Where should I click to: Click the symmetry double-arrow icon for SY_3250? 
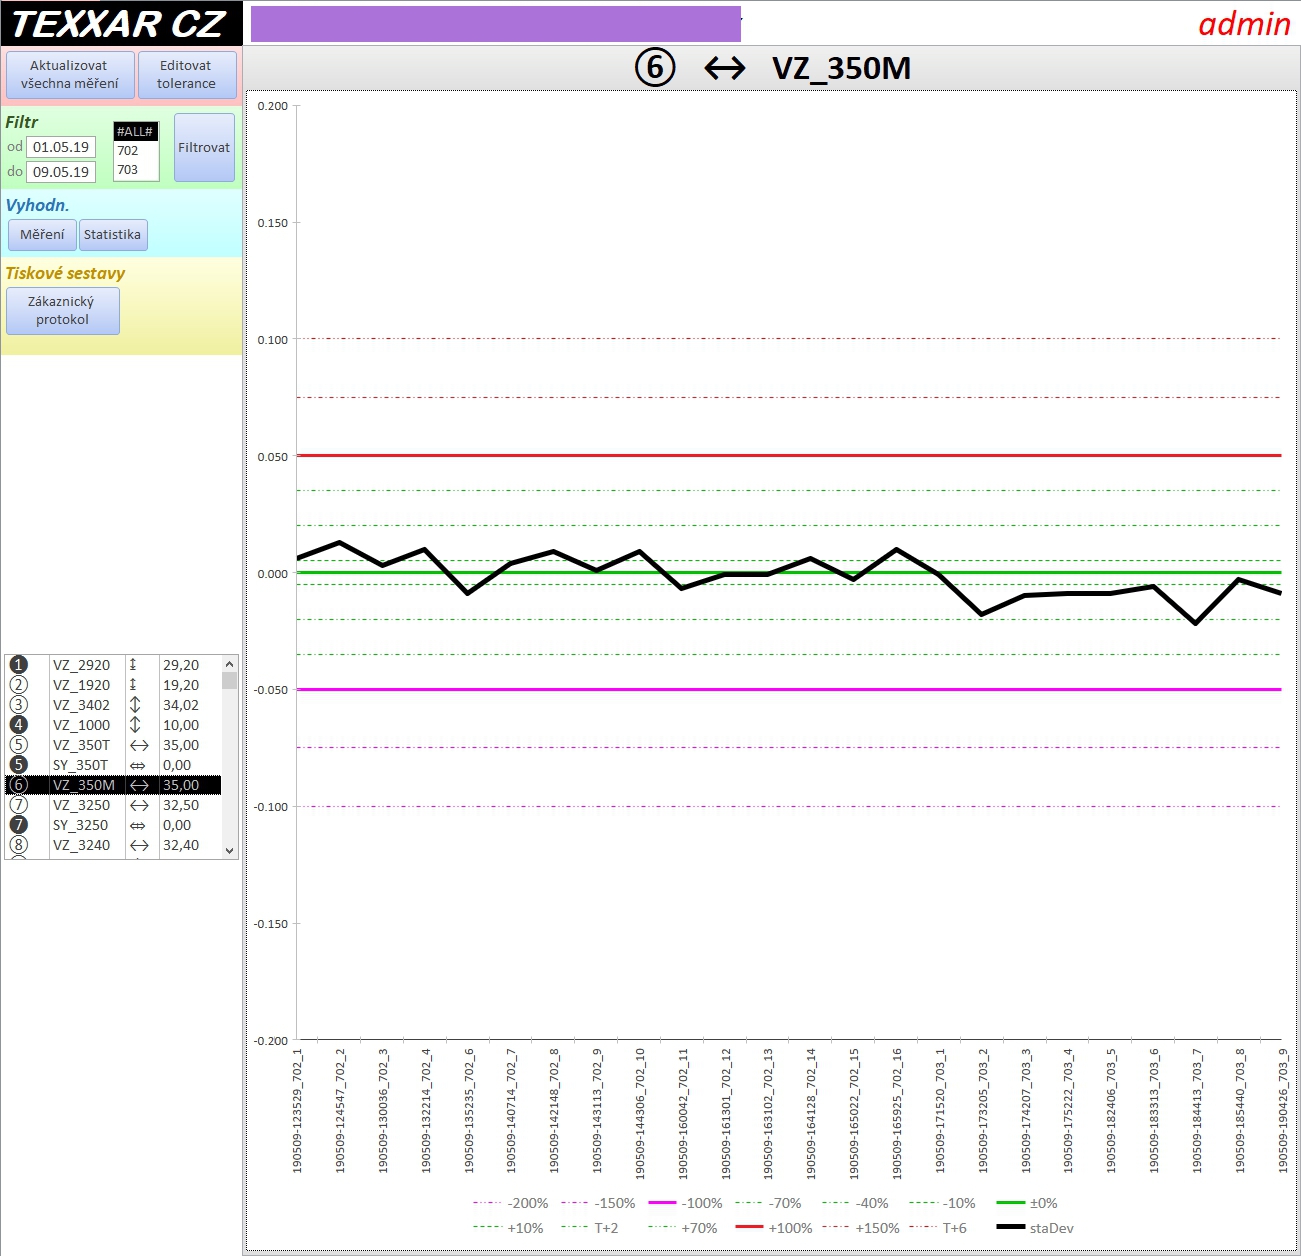(138, 825)
